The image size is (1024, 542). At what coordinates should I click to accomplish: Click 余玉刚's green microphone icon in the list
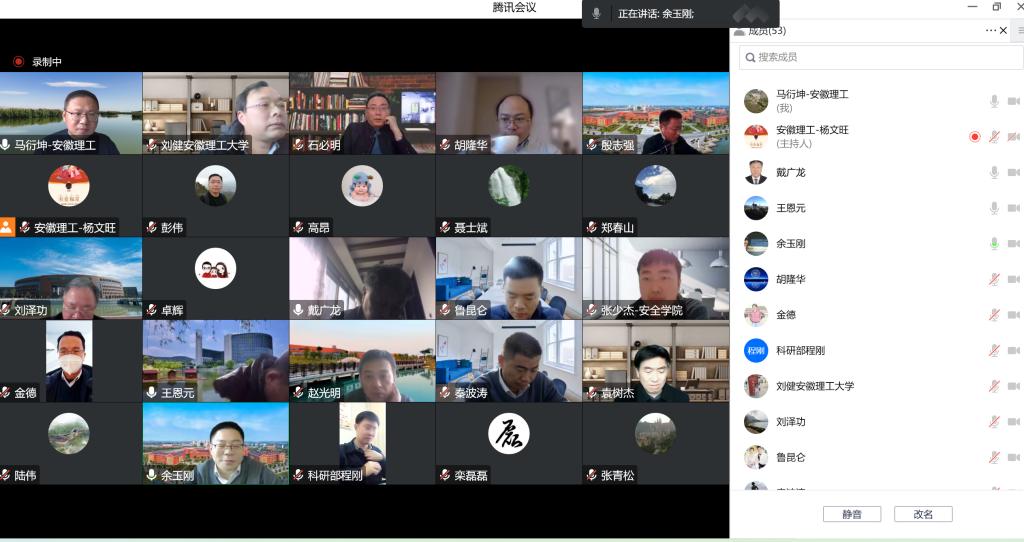[x=994, y=243]
